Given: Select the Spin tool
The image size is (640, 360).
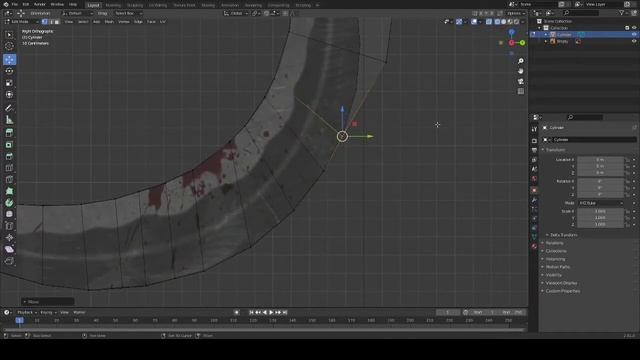Looking at the screenshot, I should click(9, 203).
